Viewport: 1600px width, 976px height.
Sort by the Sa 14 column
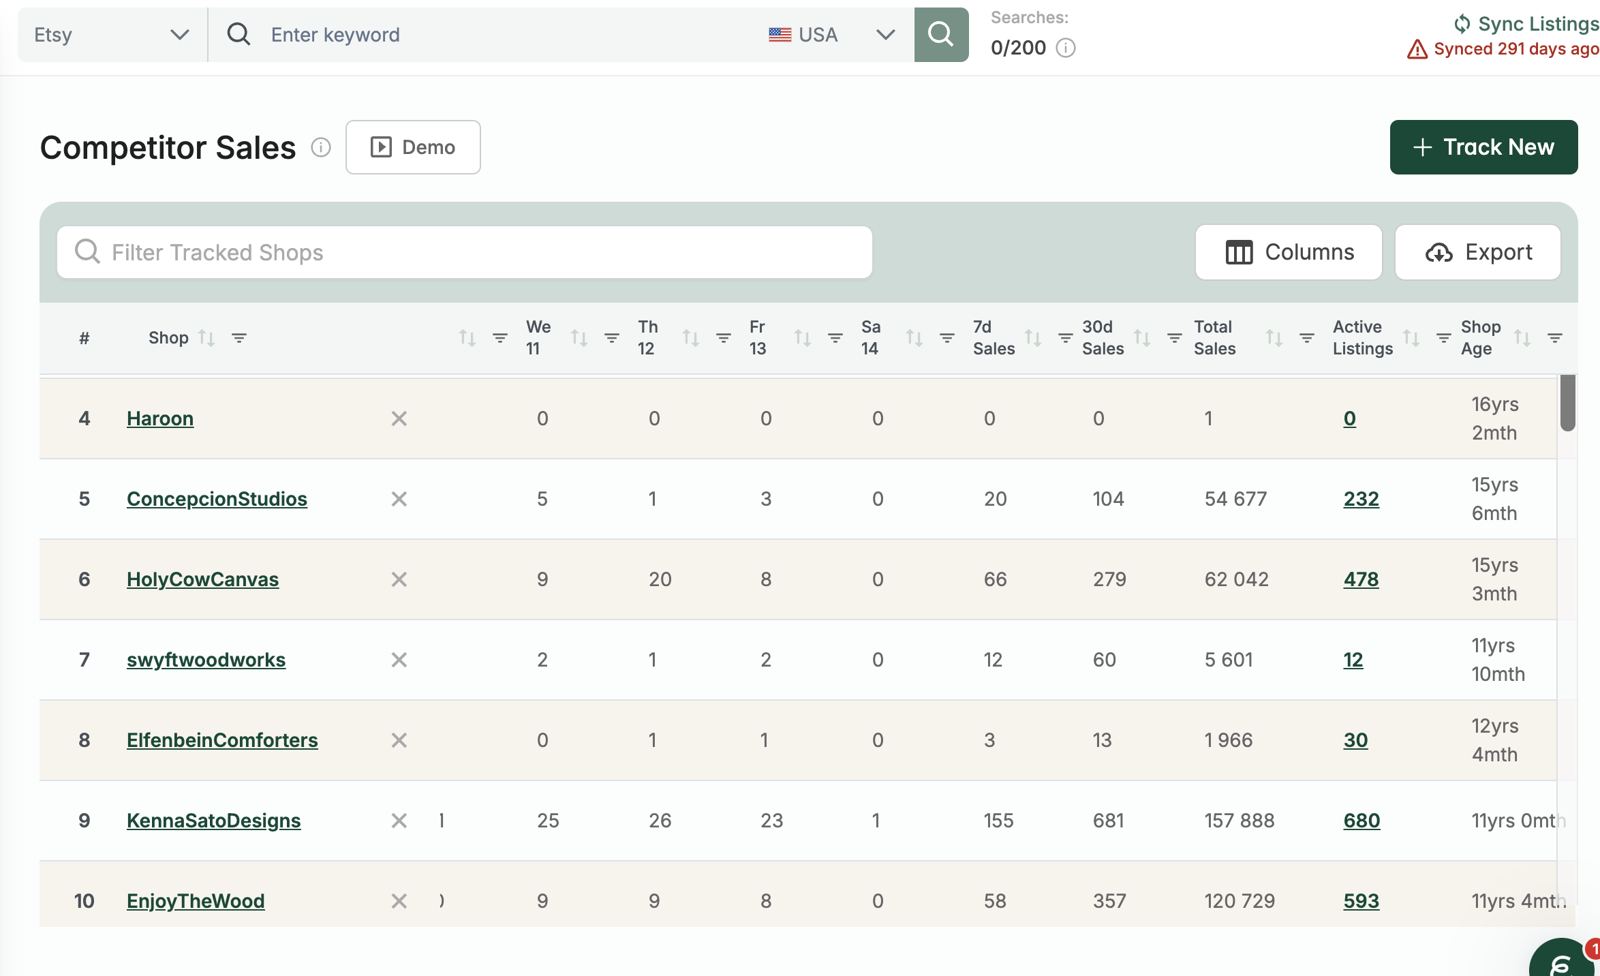coord(914,338)
